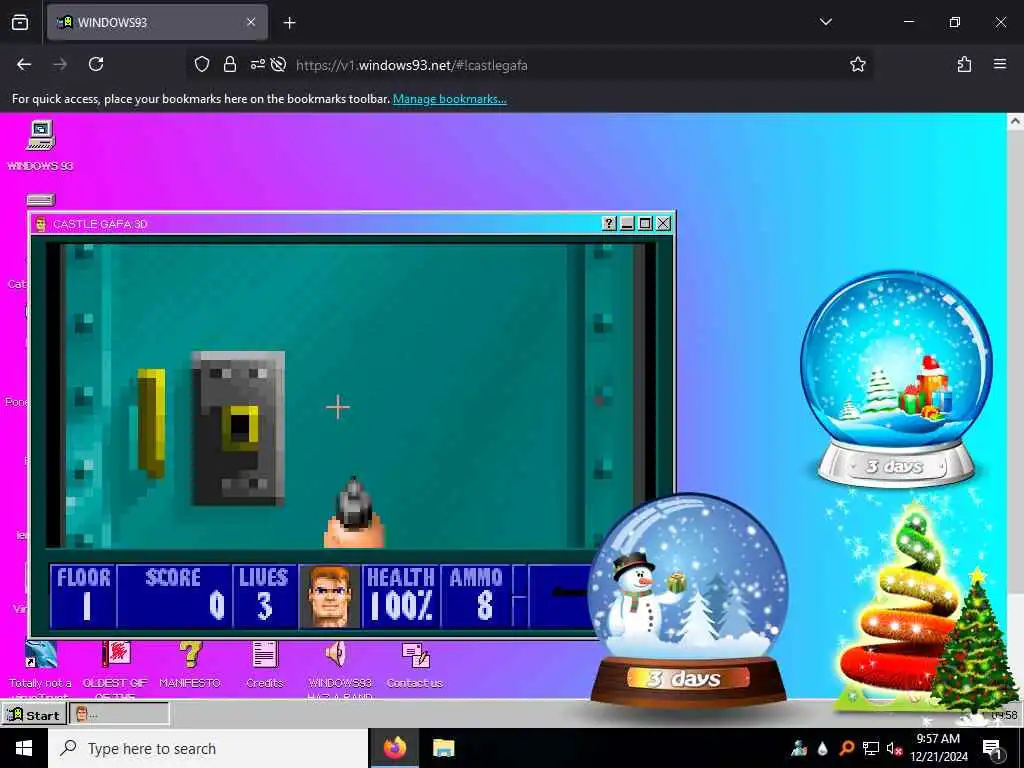Click the FLOOR 1 indicator

click(83, 596)
